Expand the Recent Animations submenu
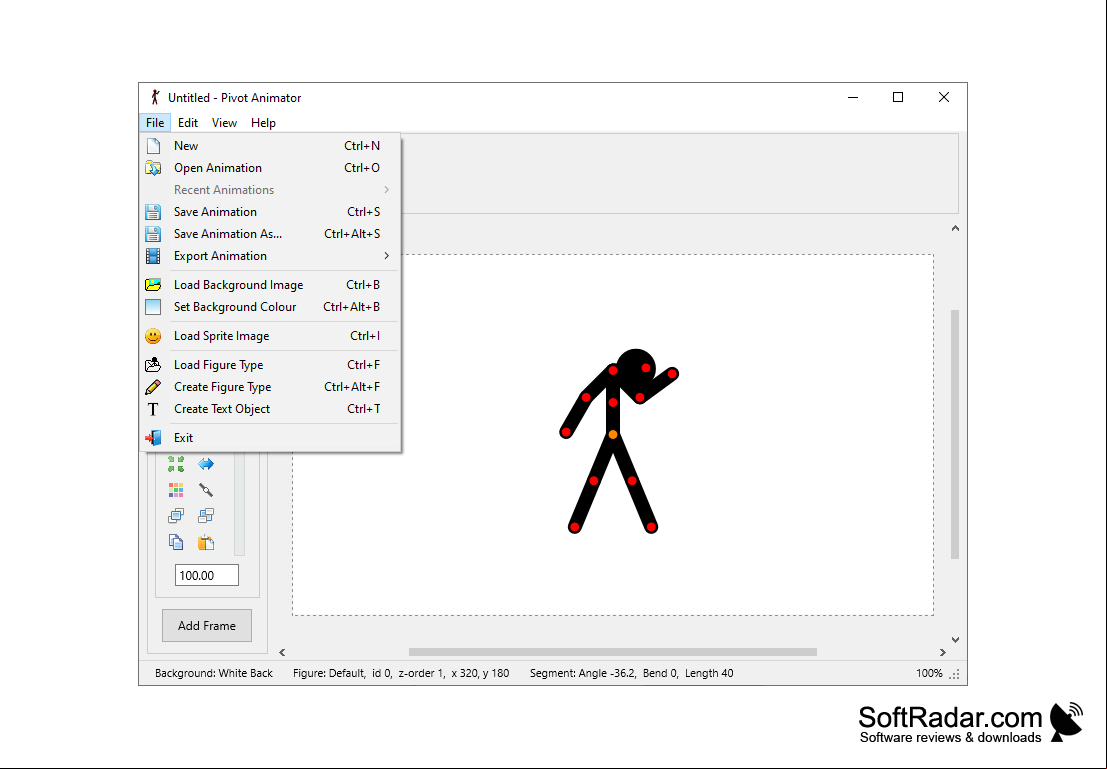1107x769 pixels. (271, 190)
